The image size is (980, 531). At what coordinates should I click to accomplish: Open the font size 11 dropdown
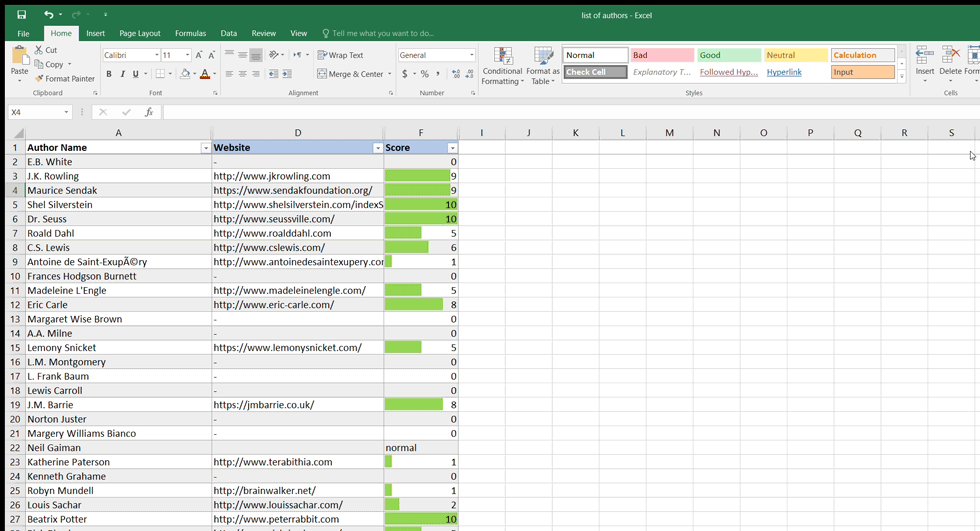187,56
